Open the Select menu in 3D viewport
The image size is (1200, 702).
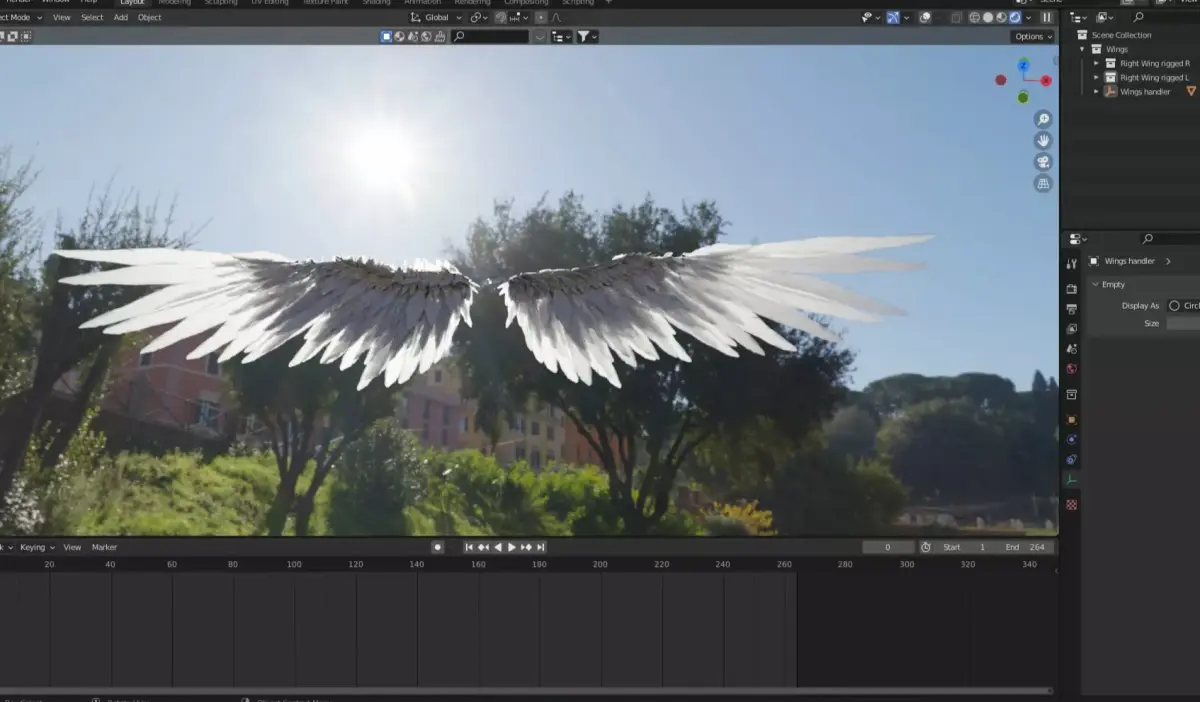tap(92, 17)
